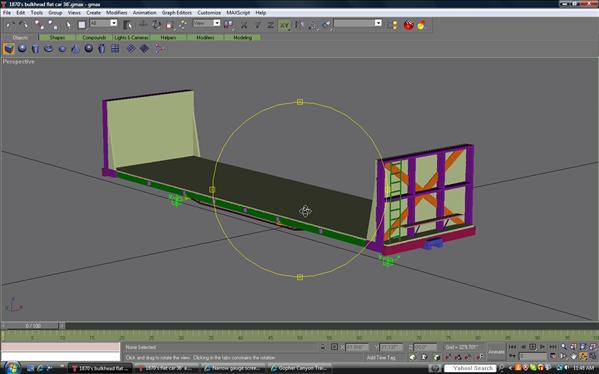Click the Zoom magnifier viewport control
The height and width of the screenshot is (374, 599).
coord(564,347)
